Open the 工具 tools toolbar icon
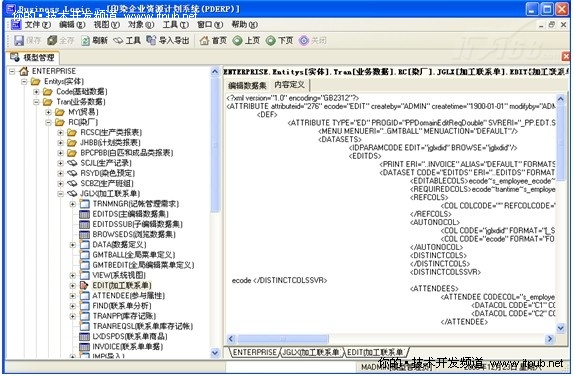The width and height of the screenshot is (573, 376). pyautogui.click(x=118, y=41)
